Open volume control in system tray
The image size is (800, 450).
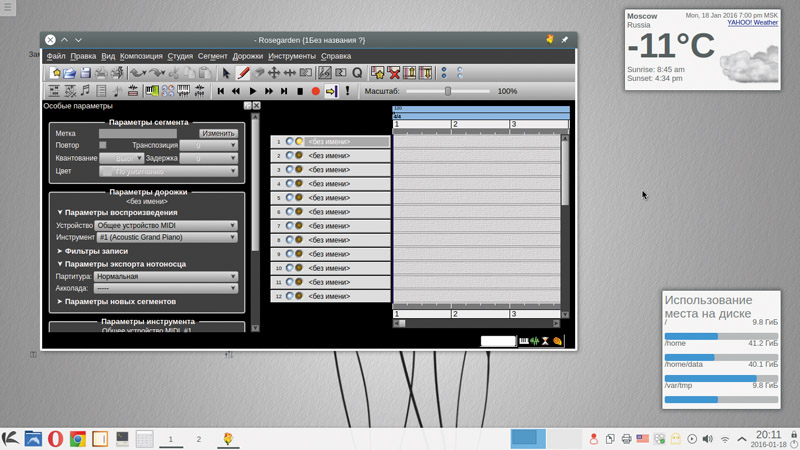pyautogui.click(x=708, y=439)
